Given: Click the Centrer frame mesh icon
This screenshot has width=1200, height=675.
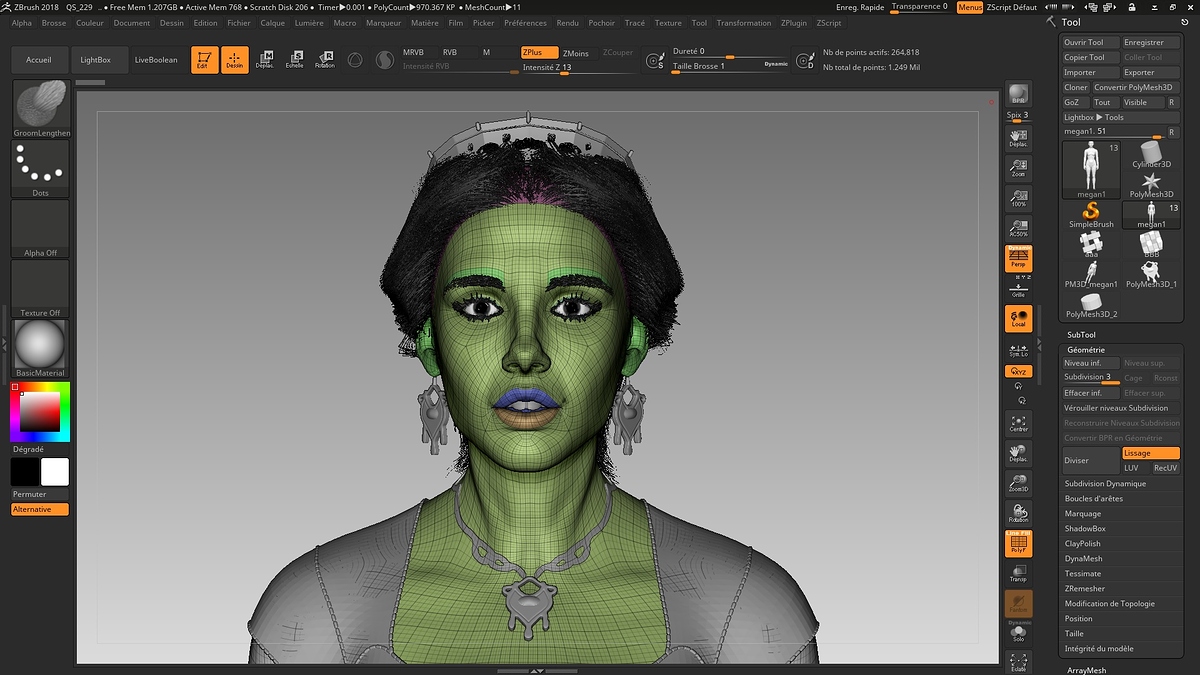Looking at the screenshot, I should [x=1018, y=423].
